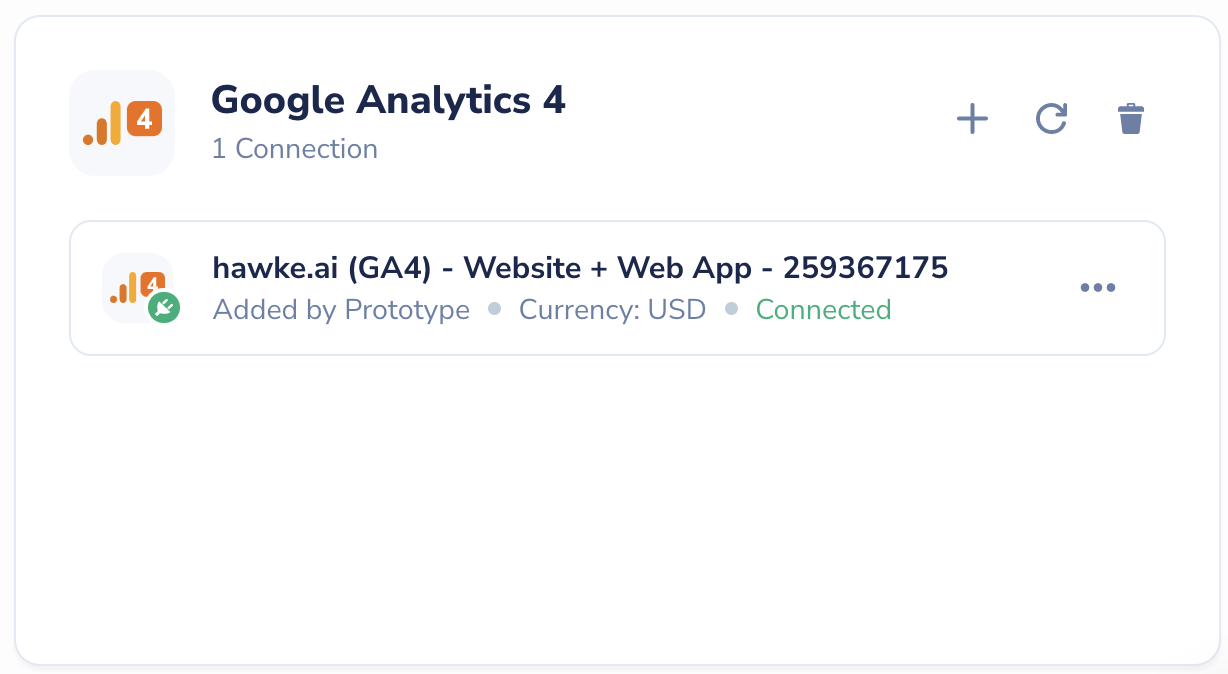Viewport: 1228px width, 674px height.
Task: Click the orange 4 badge in header logo
Action: pyautogui.click(x=145, y=121)
